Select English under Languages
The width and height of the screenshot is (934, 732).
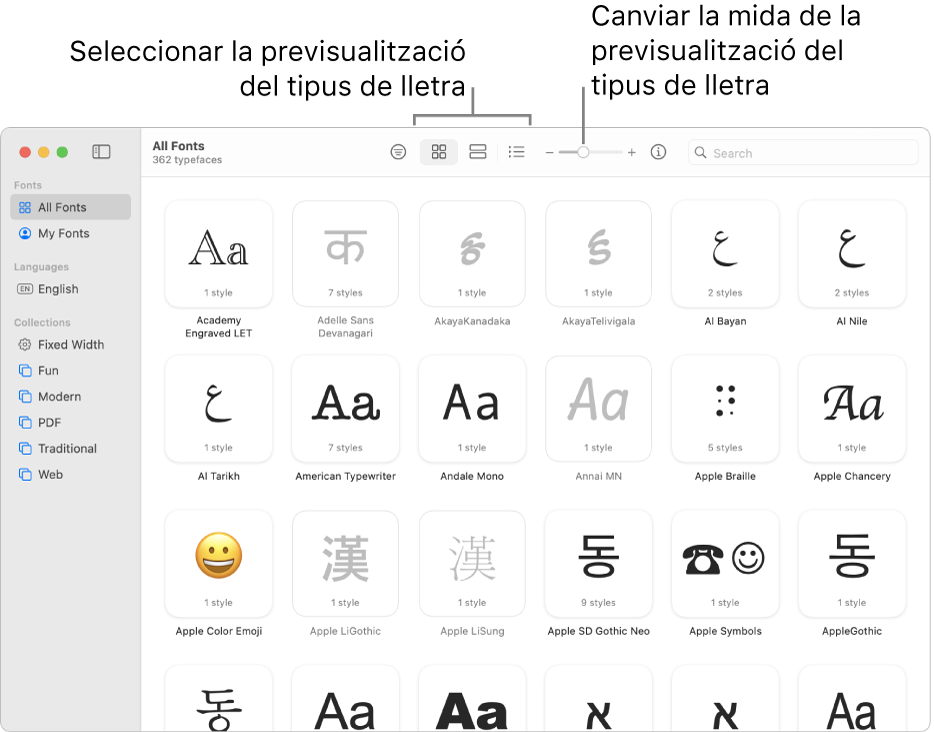tap(70, 289)
